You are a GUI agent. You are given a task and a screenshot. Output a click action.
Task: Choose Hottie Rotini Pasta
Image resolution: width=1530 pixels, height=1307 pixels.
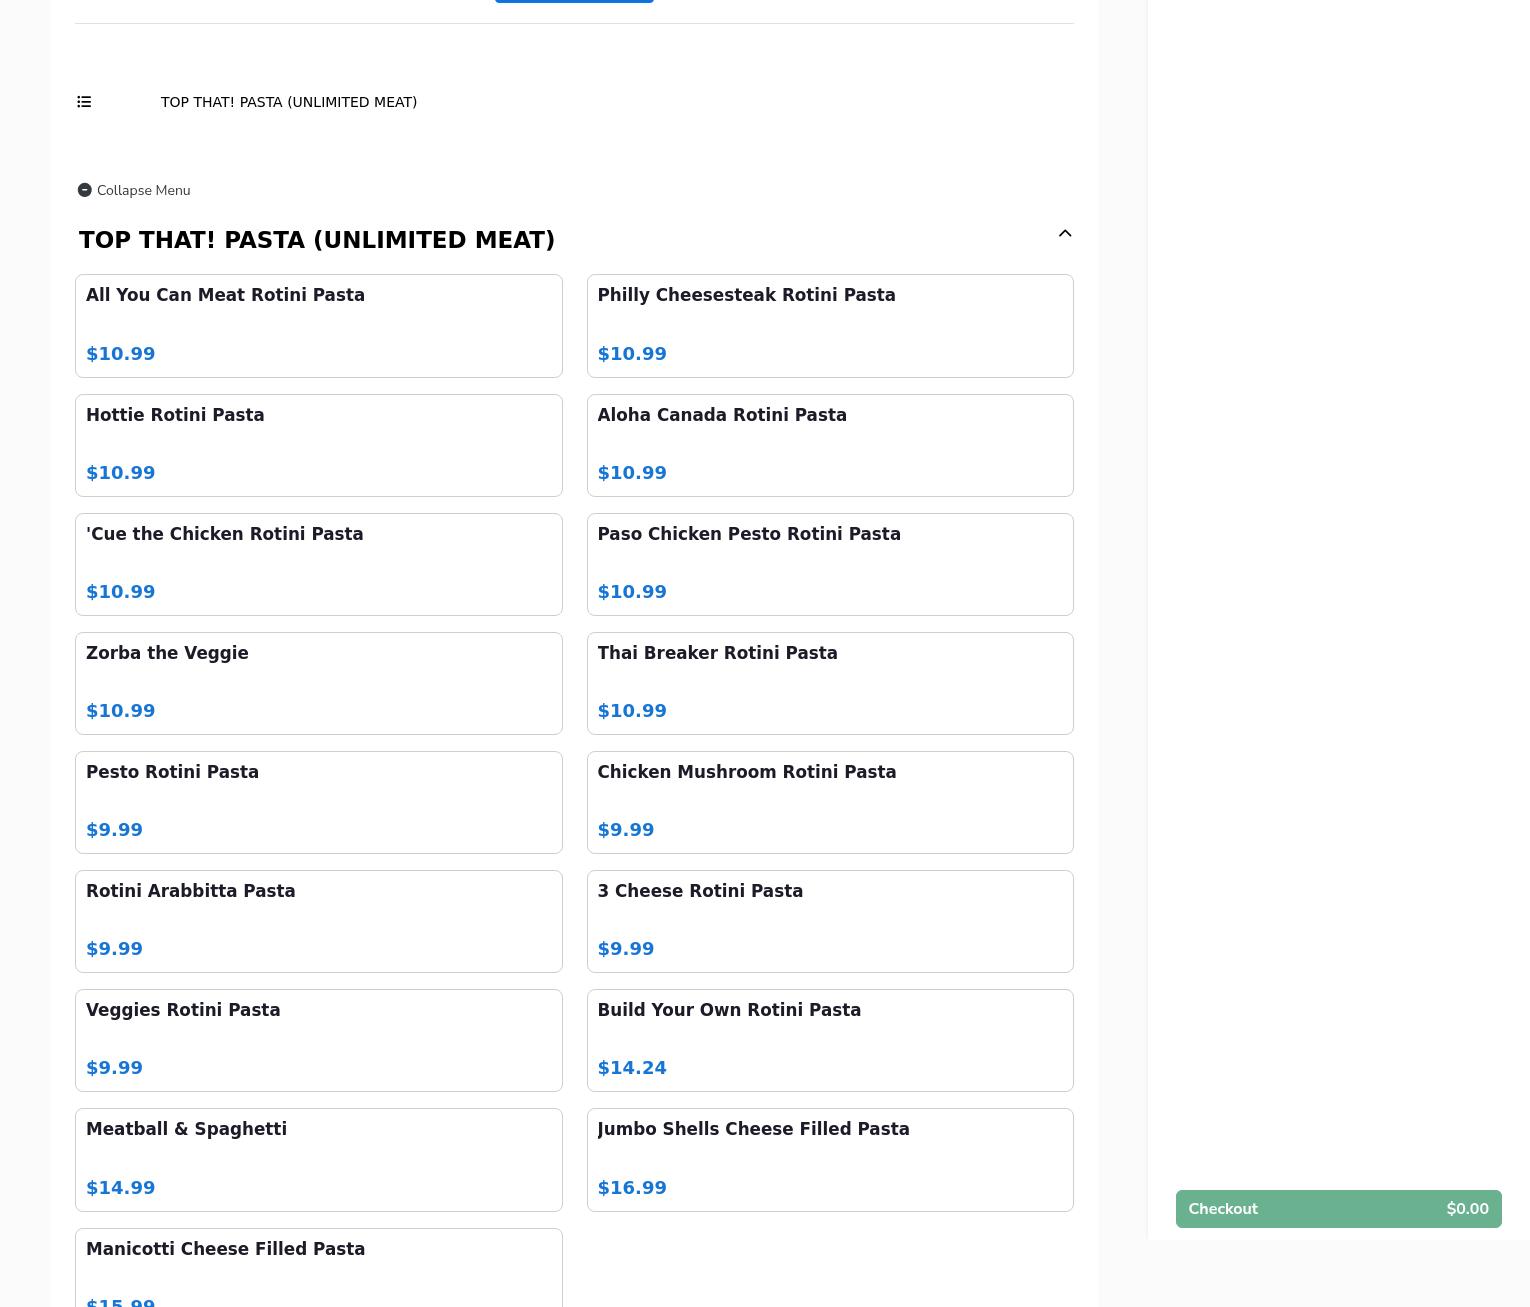coord(318,445)
